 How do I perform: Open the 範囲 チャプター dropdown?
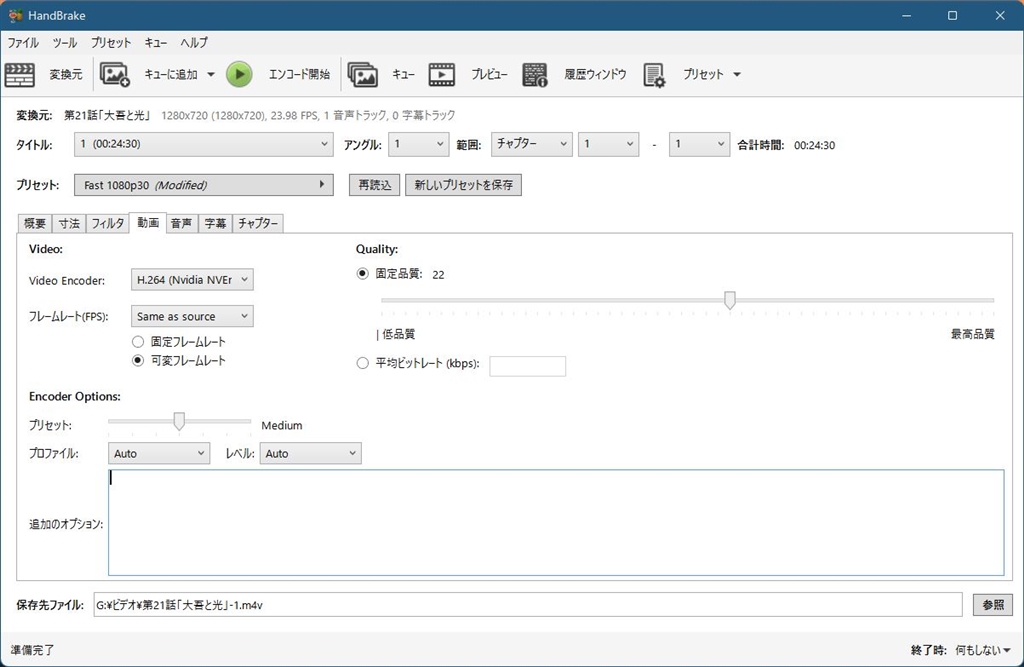coord(532,144)
